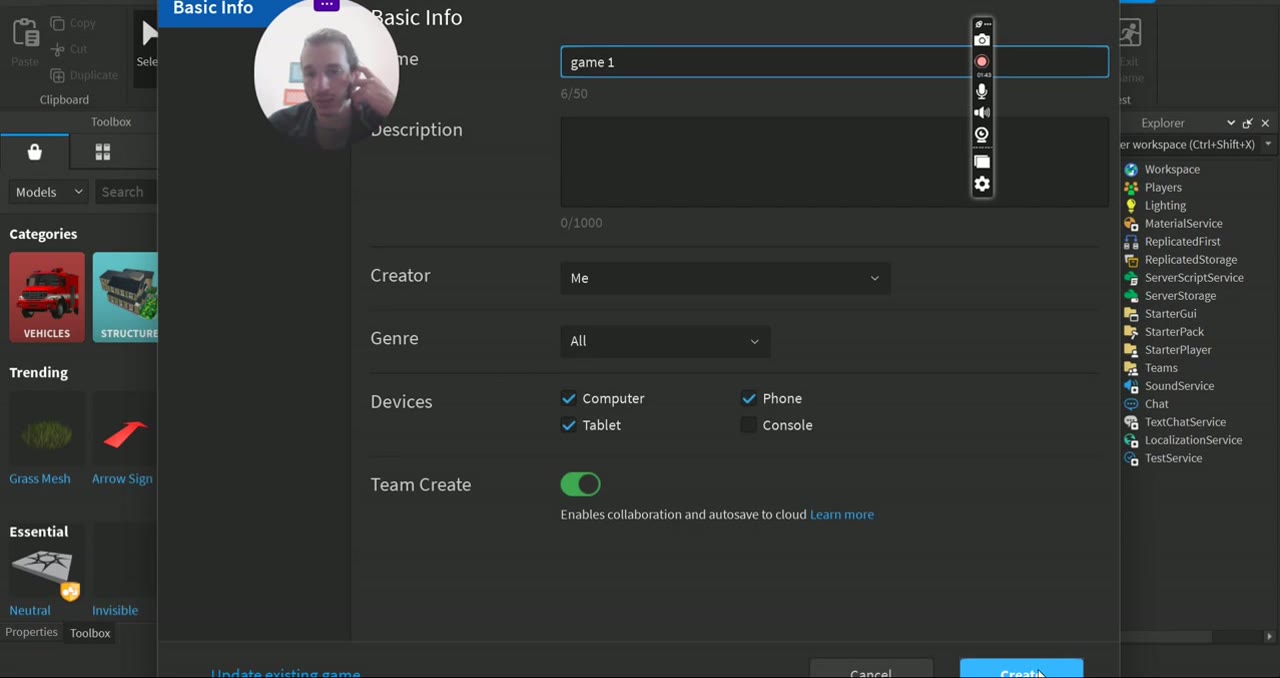Expand the Explorer panel options arrow
The width and height of the screenshot is (1280, 678).
click(x=1231, y=123)
